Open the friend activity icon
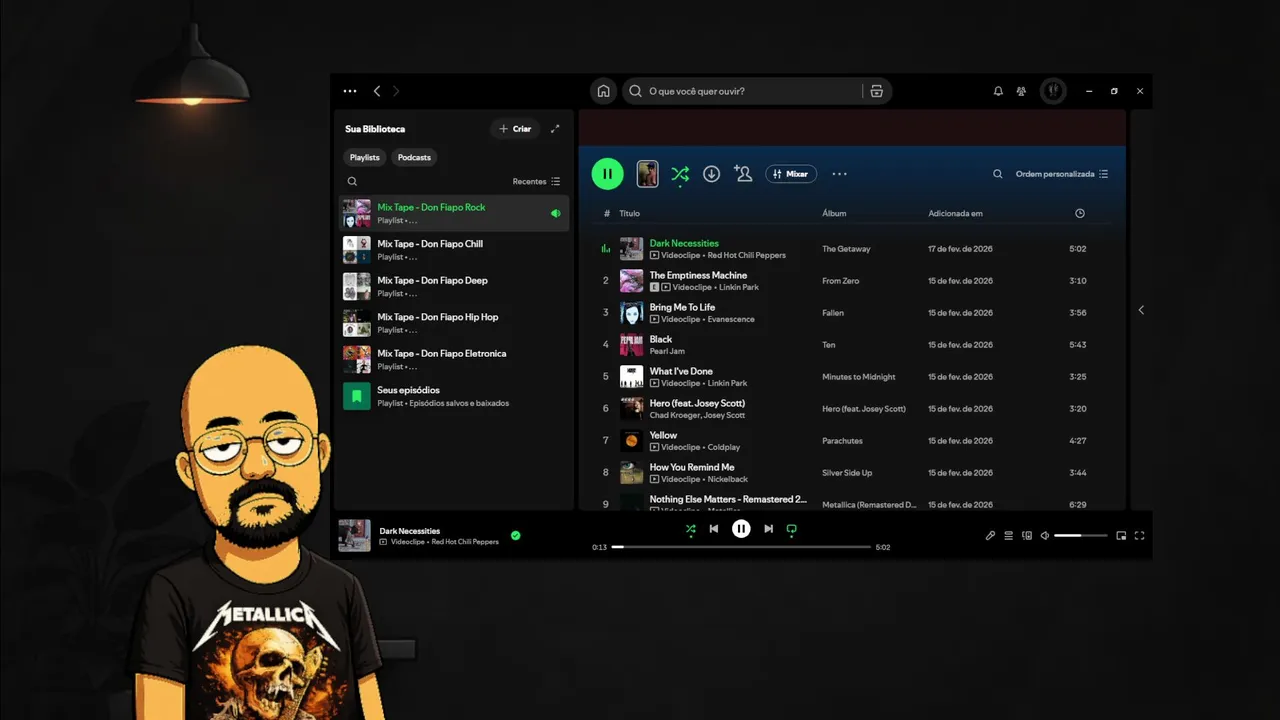 pyautogui.click(x=1021, y=91)
